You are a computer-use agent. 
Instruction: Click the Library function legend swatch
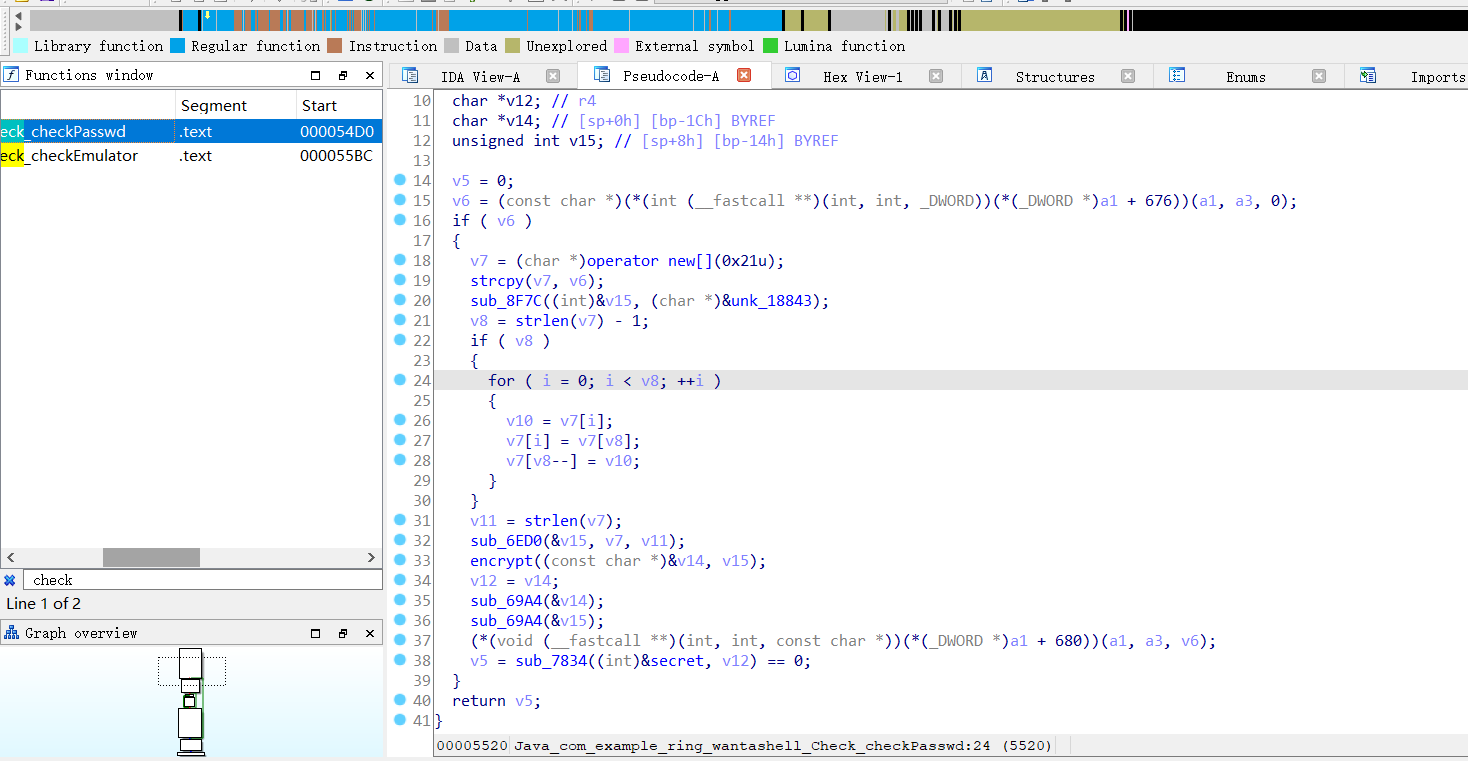(20, 45)
